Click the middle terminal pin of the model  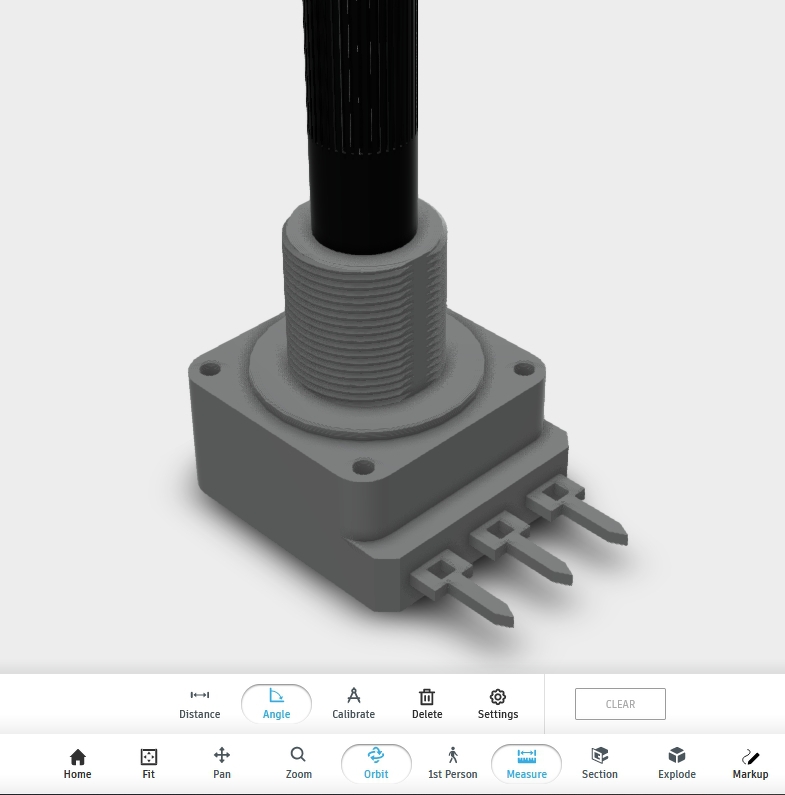[x=522, y=549]
